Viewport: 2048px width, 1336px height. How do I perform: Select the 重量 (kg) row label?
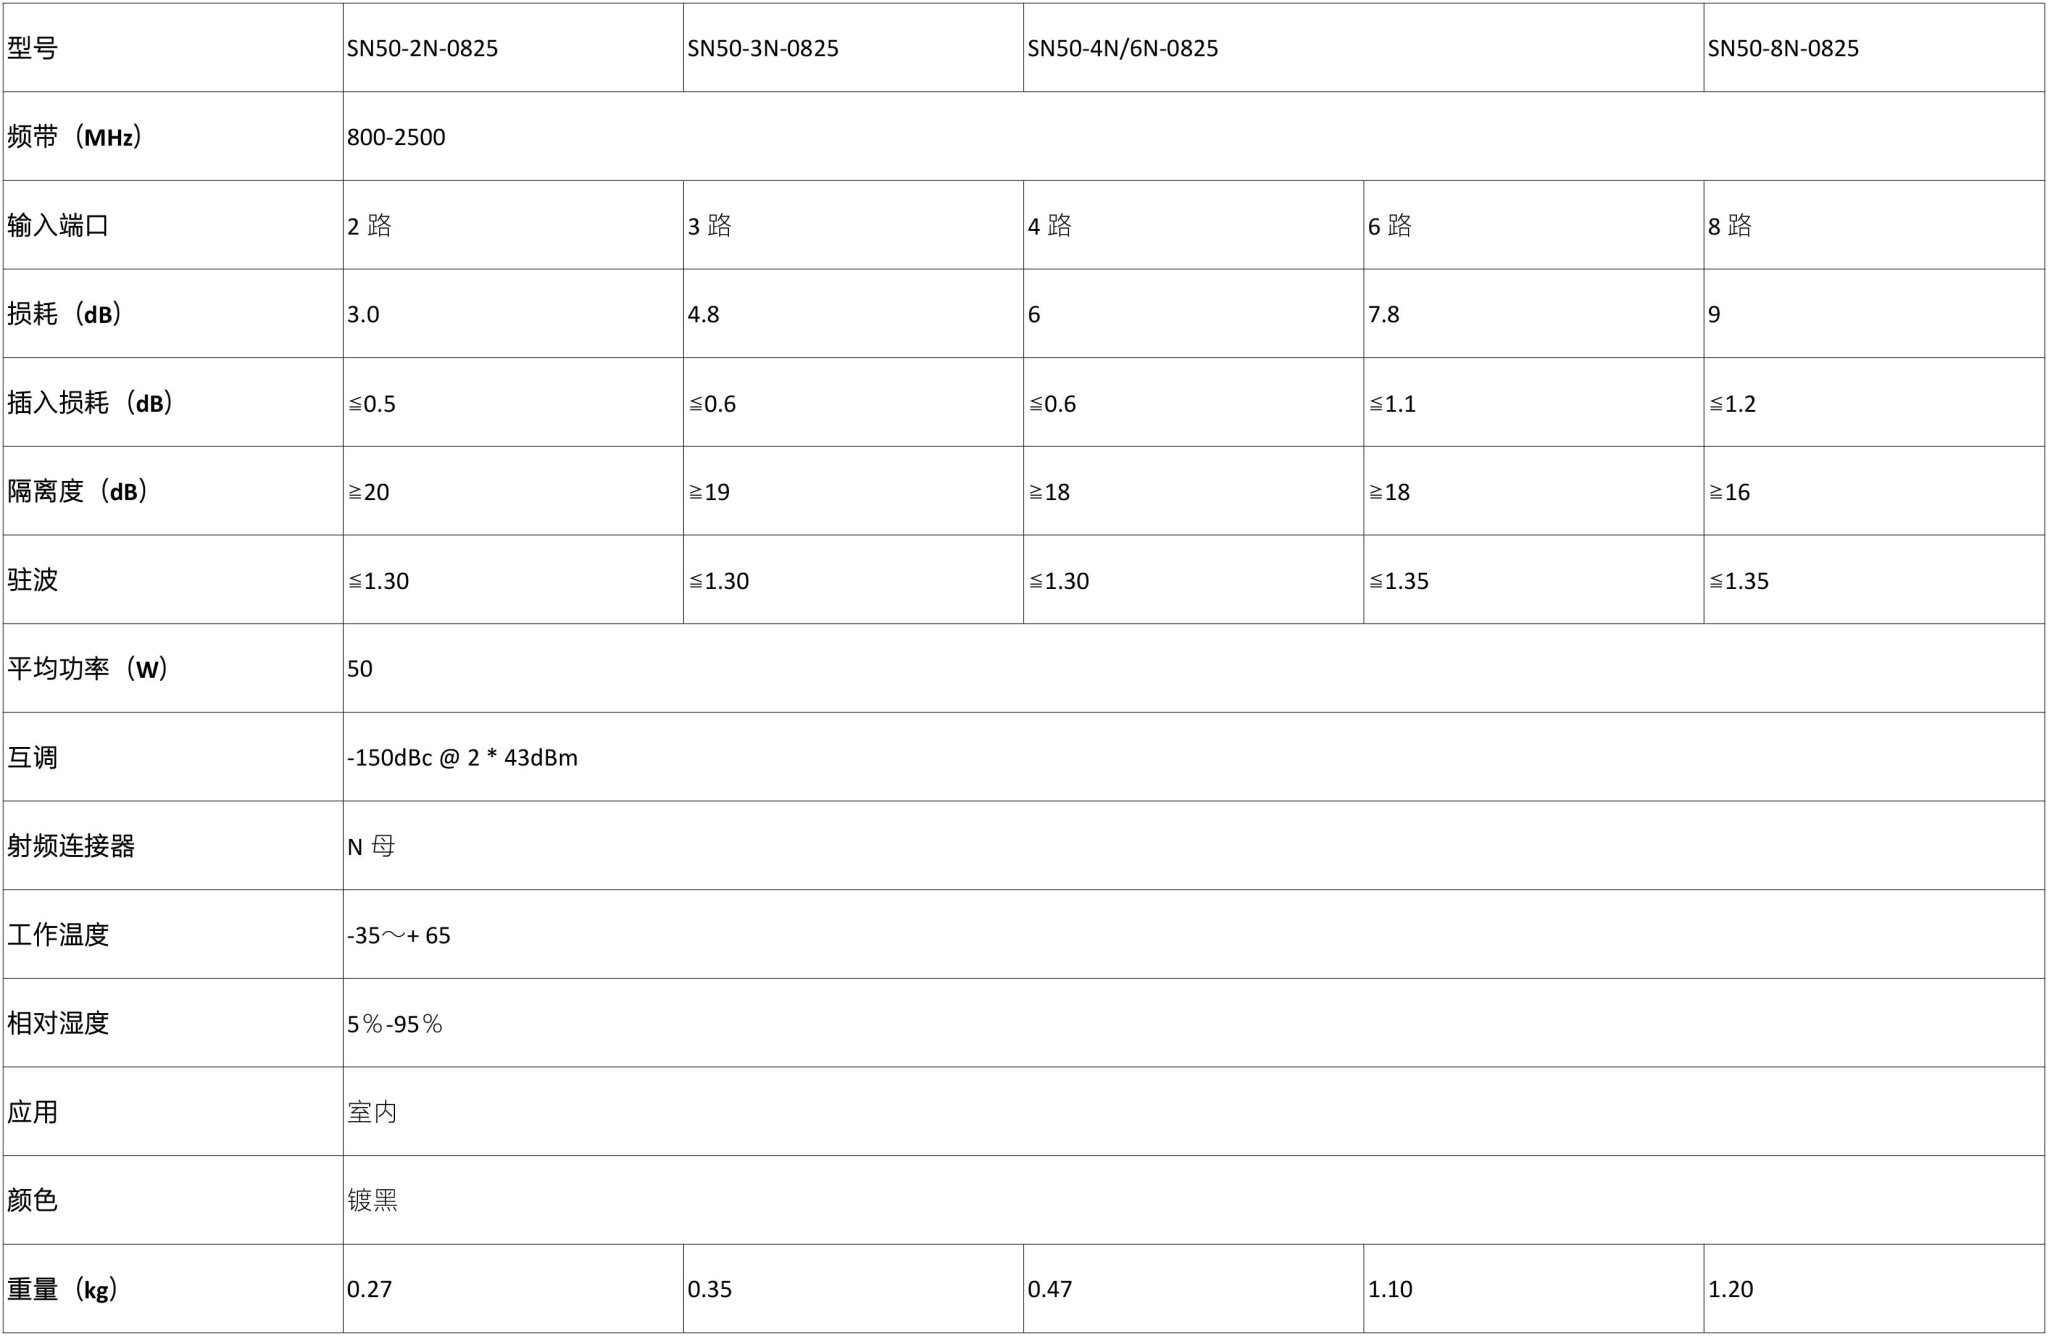click(173, 1289)
